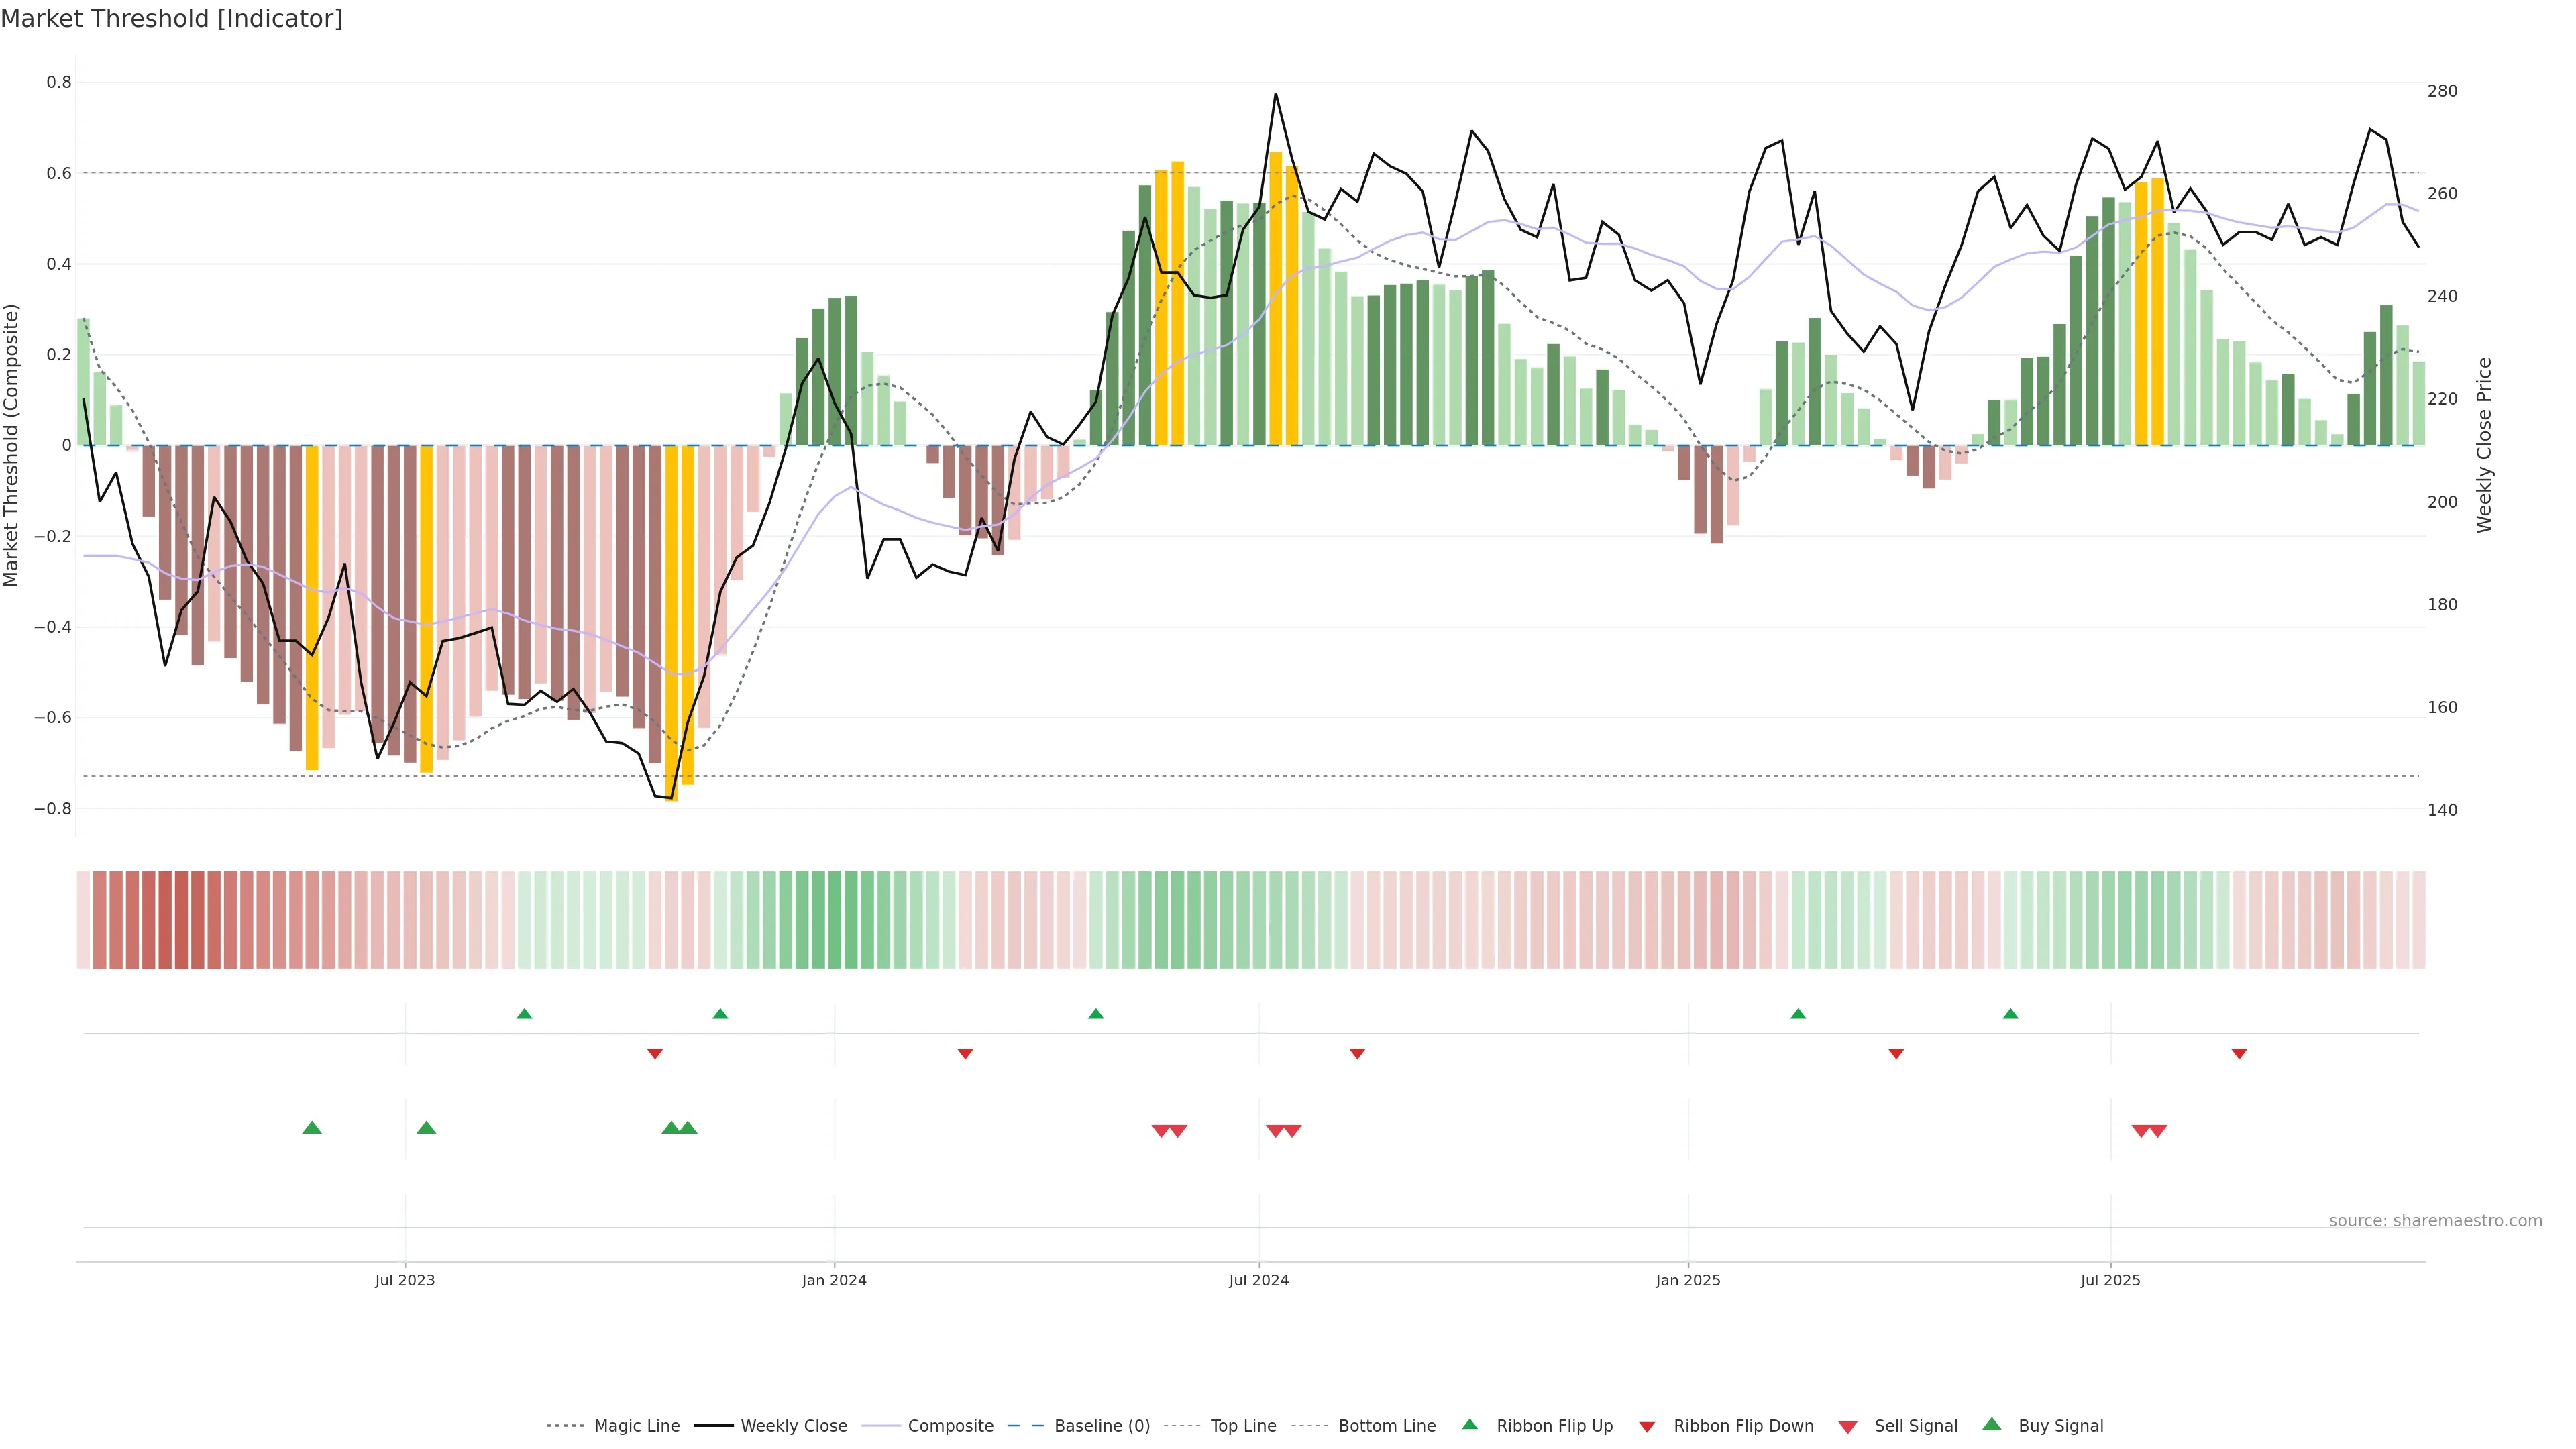Click the Buy Signal triangle just after Jul 2023

click(426, 1128)
